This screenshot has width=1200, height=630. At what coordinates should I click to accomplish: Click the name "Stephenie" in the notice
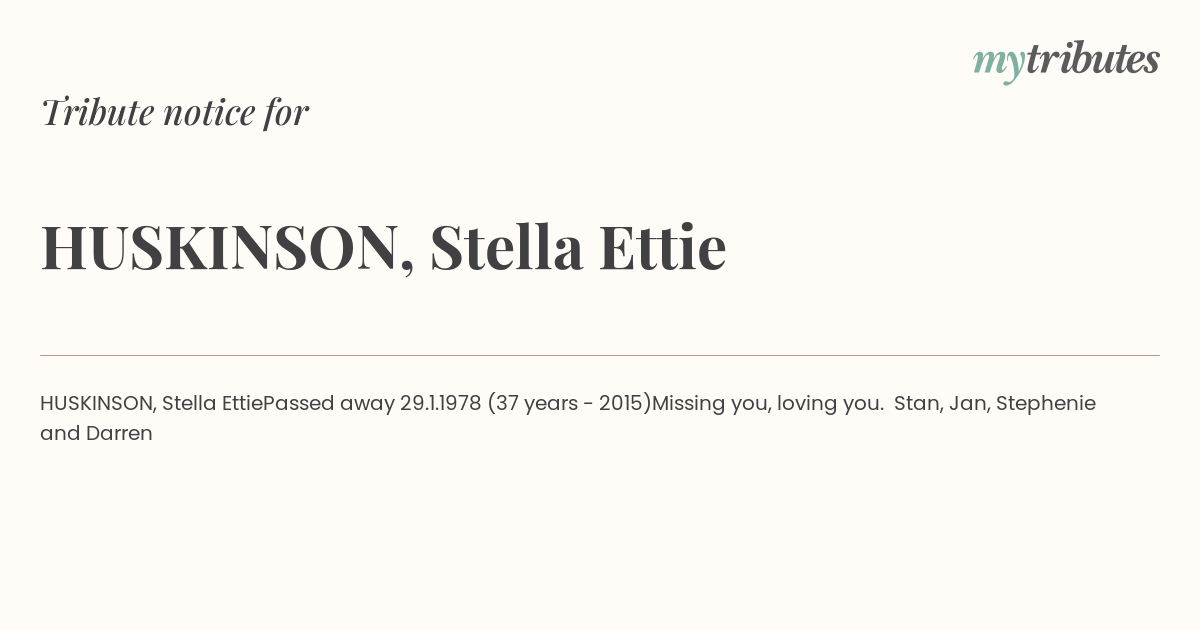1046,404
